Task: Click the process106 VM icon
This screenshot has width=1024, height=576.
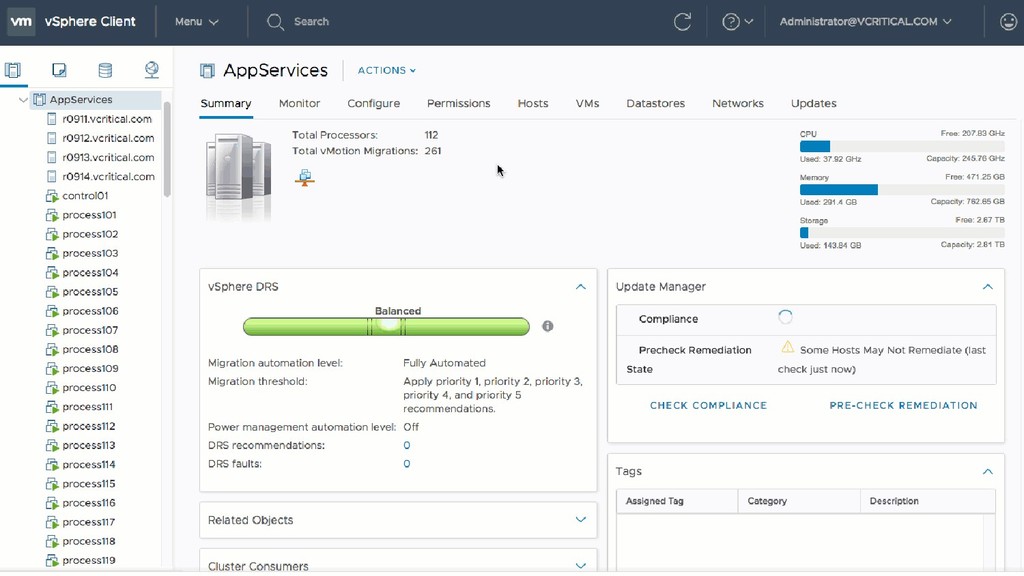Action: (52, 311)
